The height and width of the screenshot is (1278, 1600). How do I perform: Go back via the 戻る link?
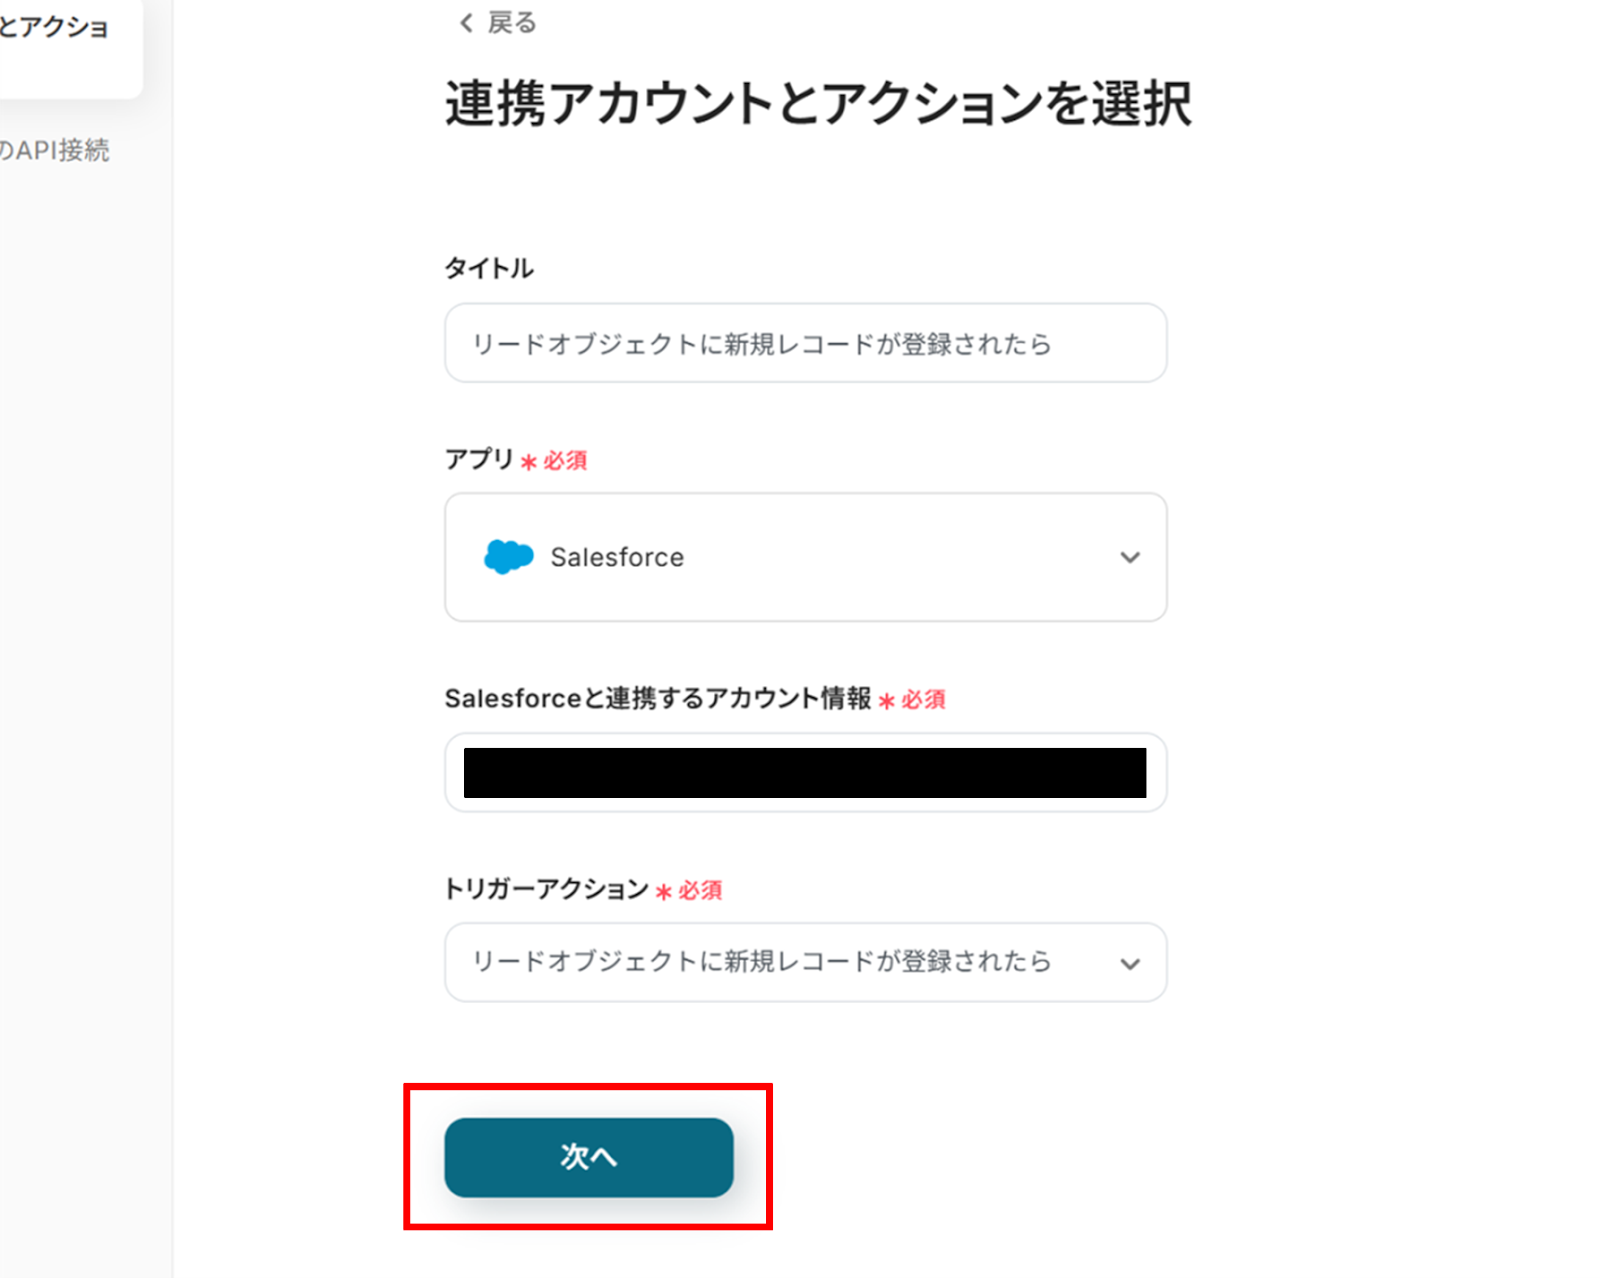512,23
